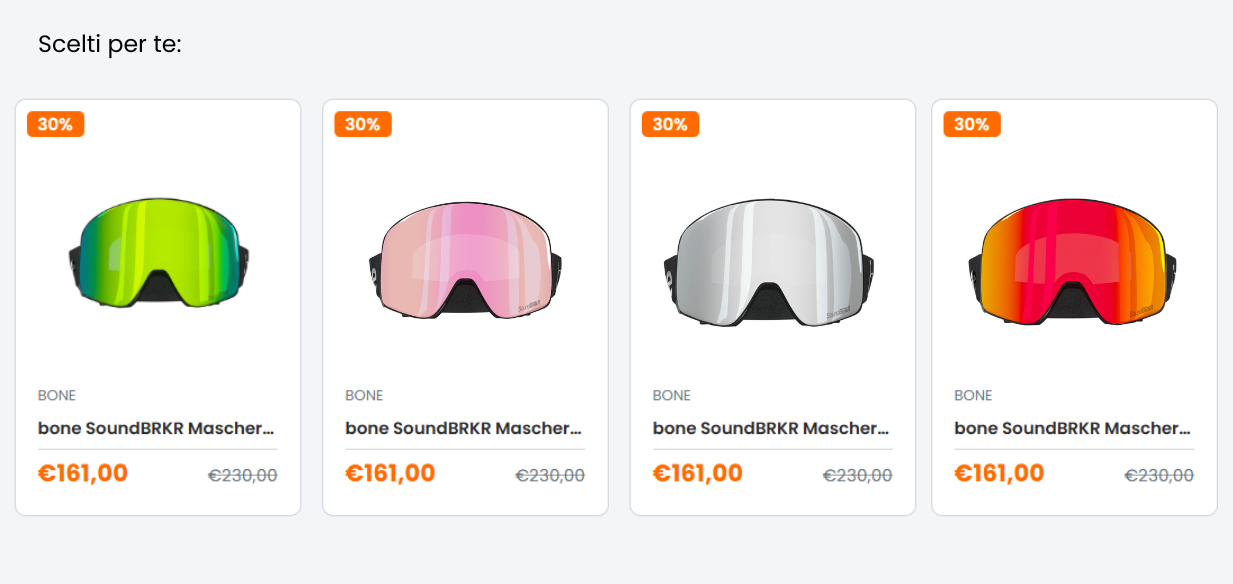The height and width of the screenshot is (584, 1233).
Task: Click BONE brand label on pink goggle card
Action: pos(364,395)
